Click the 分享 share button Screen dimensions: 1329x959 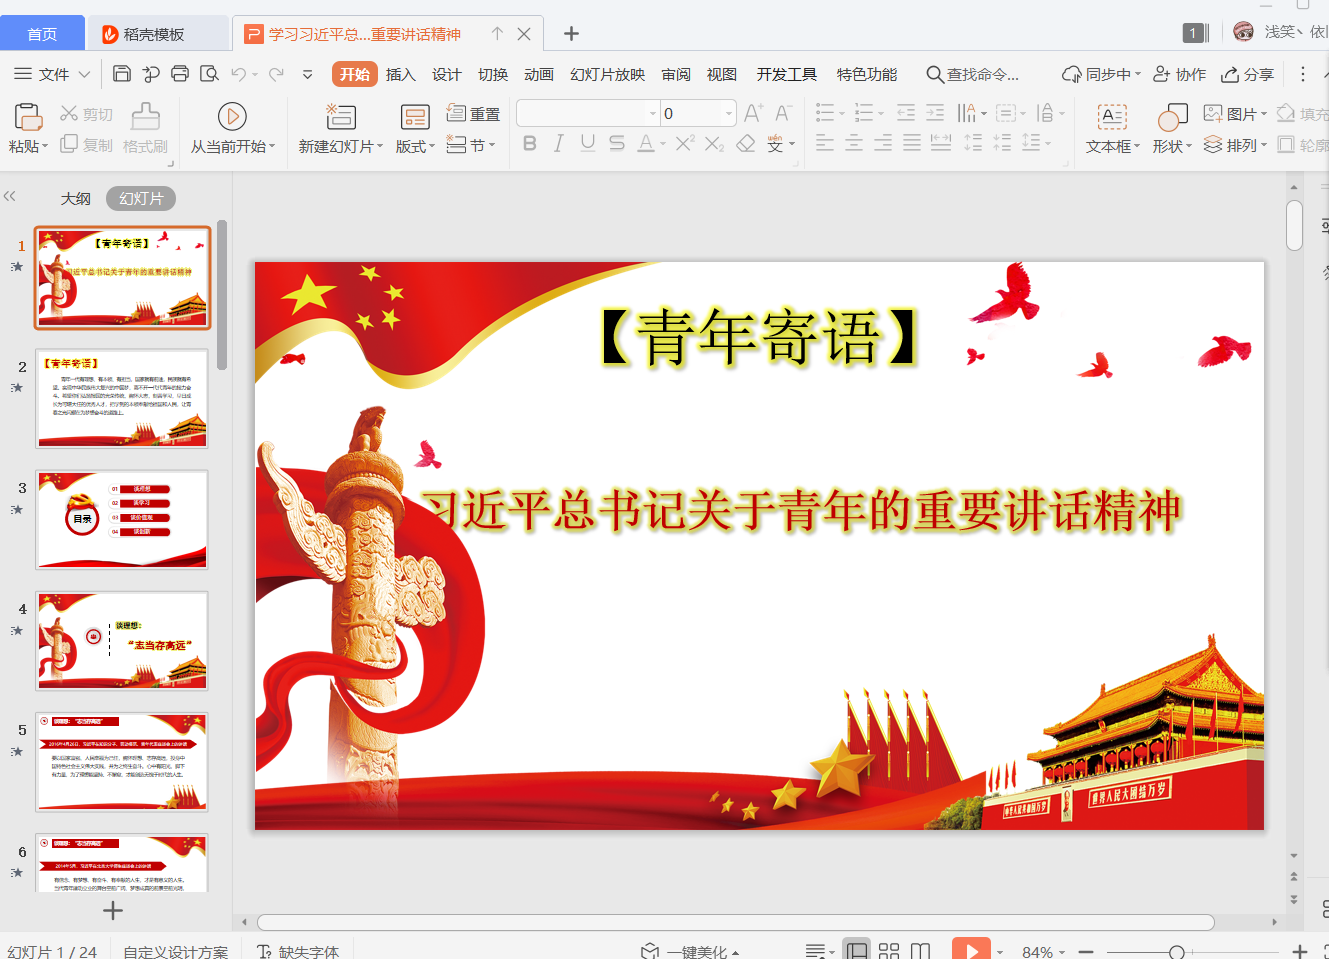[1248, 74]
